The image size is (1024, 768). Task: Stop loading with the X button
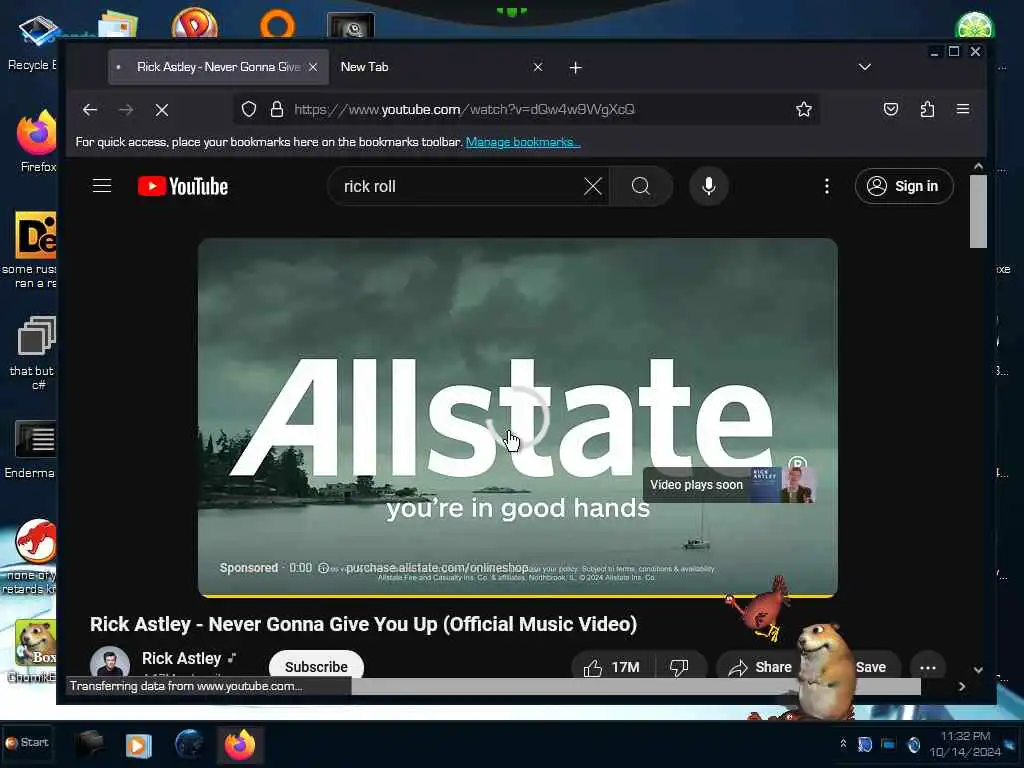[x=162, y=110]
